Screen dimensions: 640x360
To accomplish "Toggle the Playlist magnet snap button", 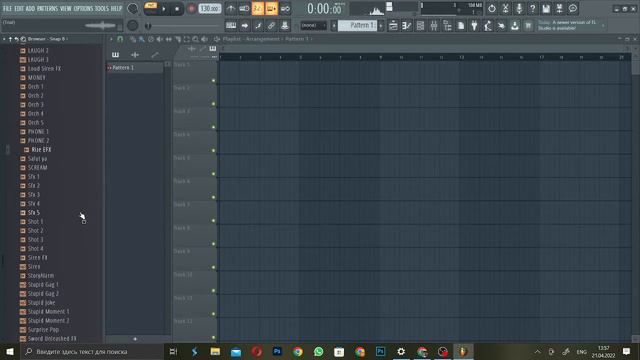I will (x=120, y=39).
